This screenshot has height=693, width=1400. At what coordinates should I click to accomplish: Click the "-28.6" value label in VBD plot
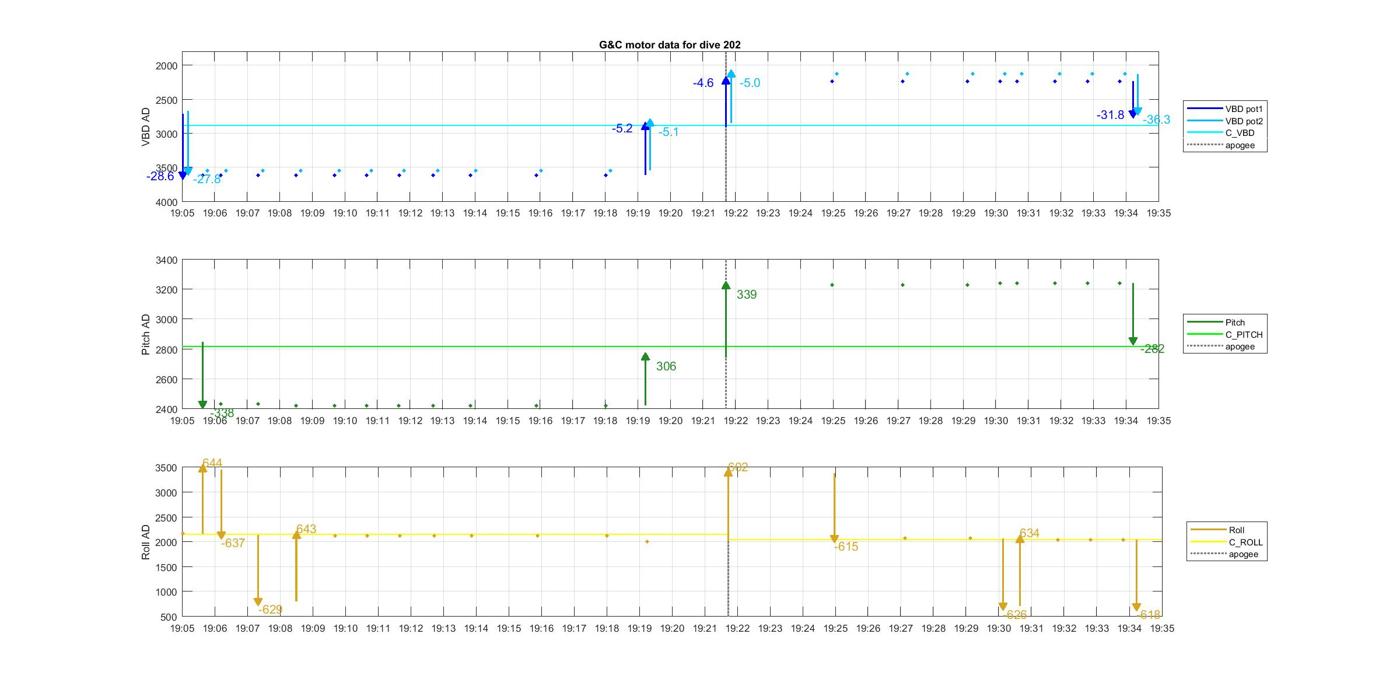tap(160, 176)
